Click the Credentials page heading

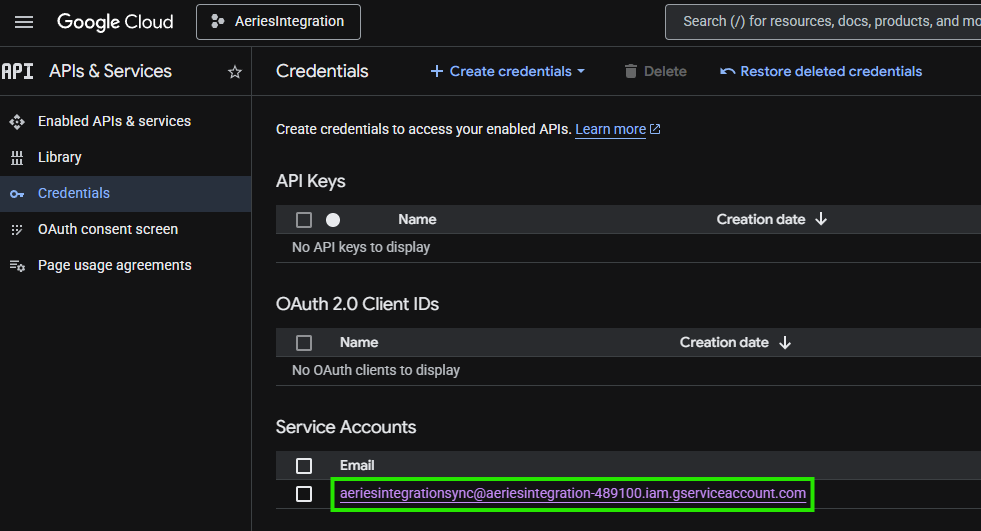coord(322,71)
